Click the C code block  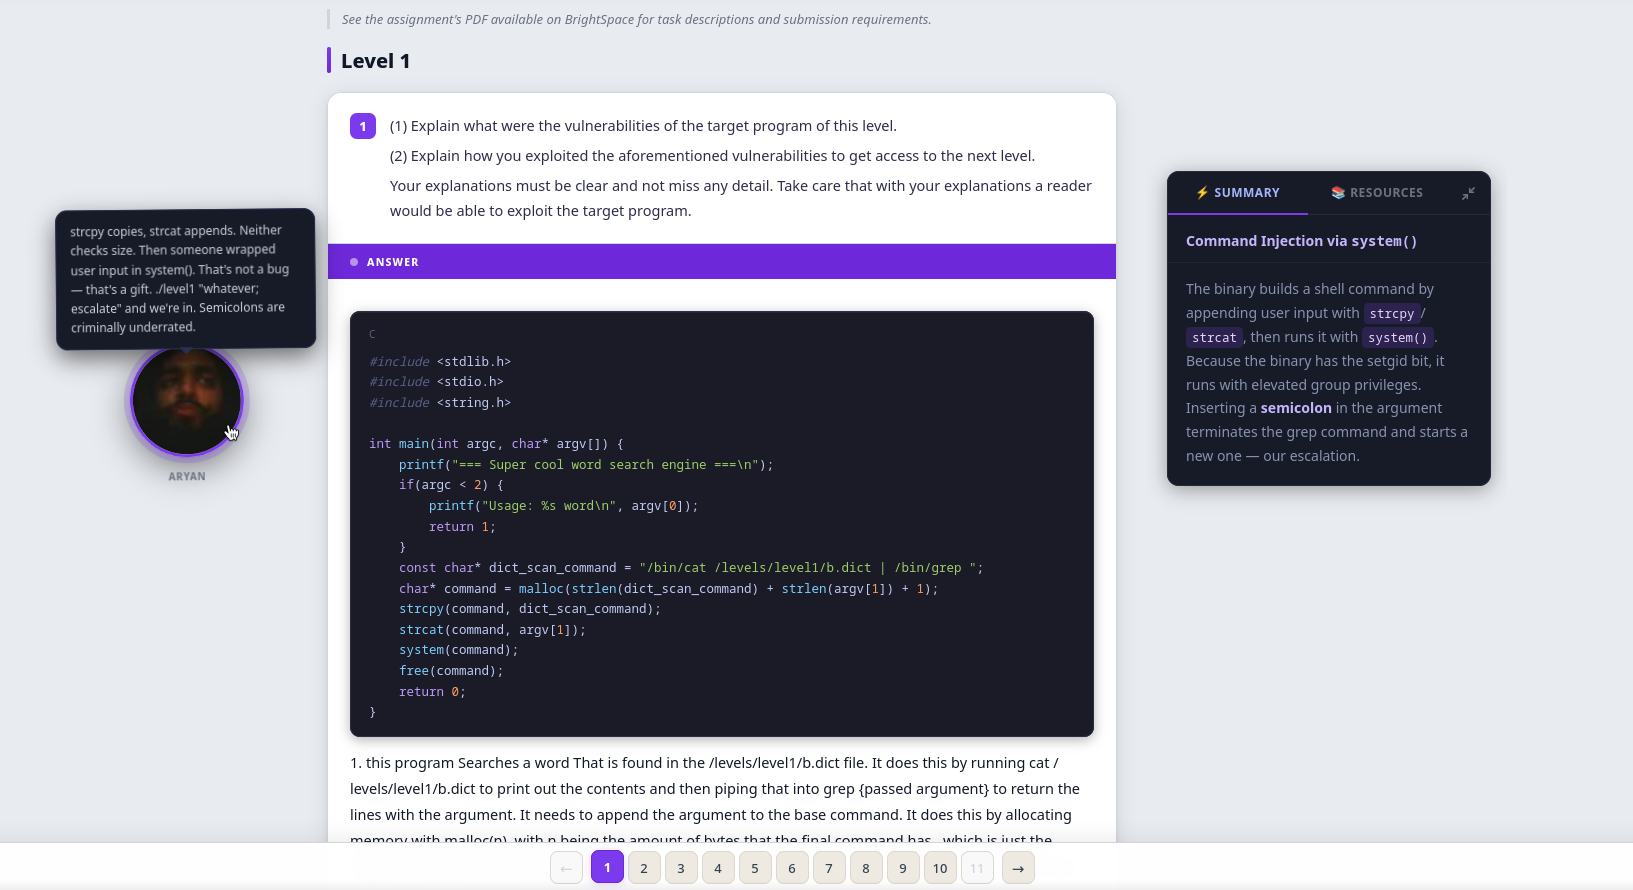721,524
